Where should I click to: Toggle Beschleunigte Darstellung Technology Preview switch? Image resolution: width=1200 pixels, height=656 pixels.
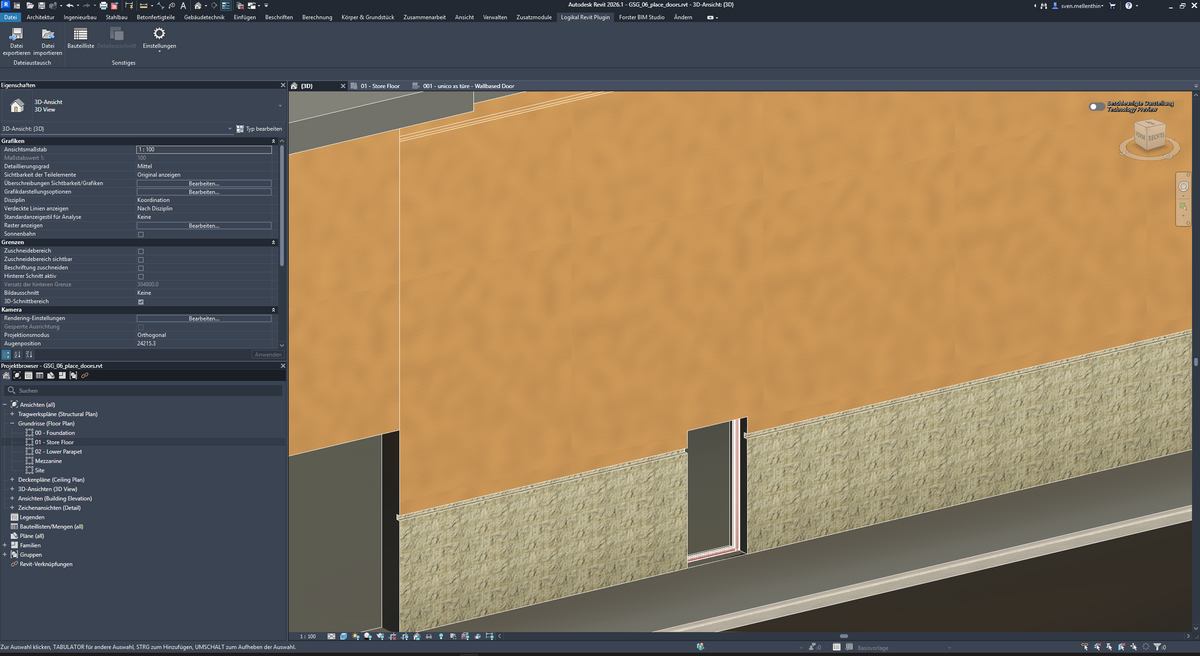[x=1095, y=104]
